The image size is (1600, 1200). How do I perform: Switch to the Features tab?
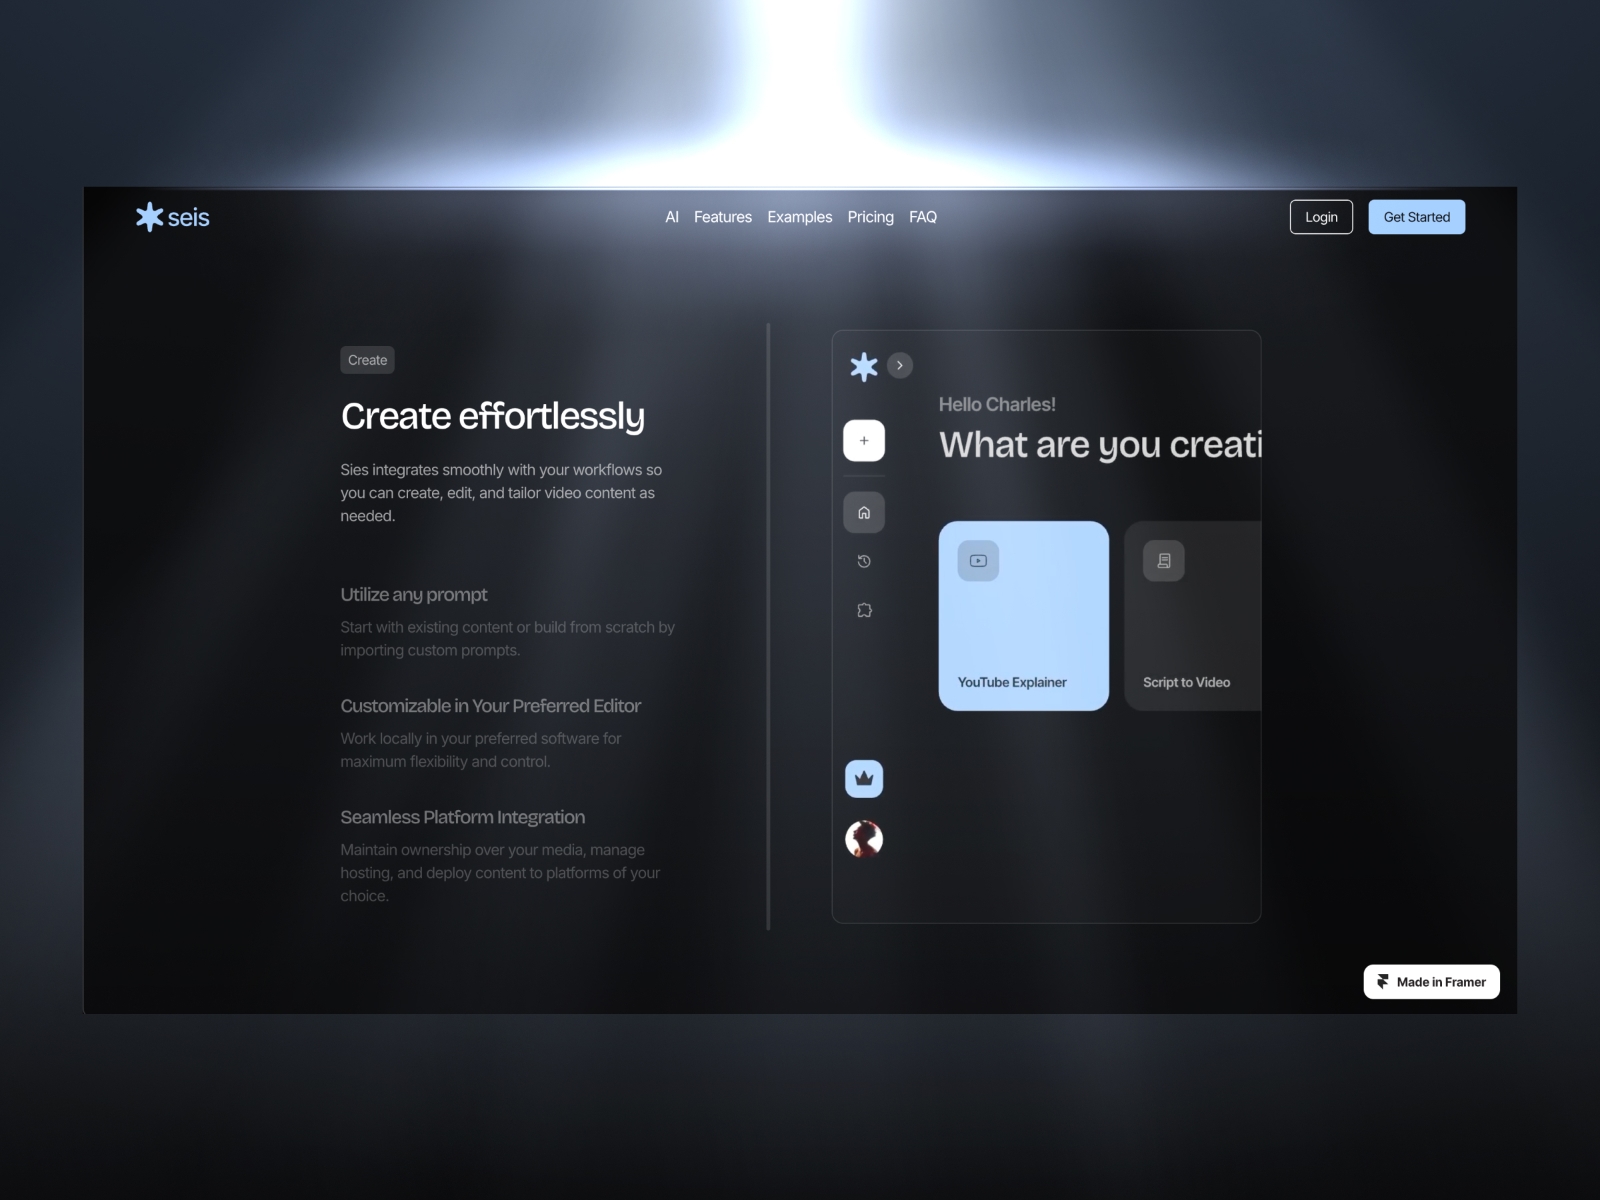click(x=722, y=217)
